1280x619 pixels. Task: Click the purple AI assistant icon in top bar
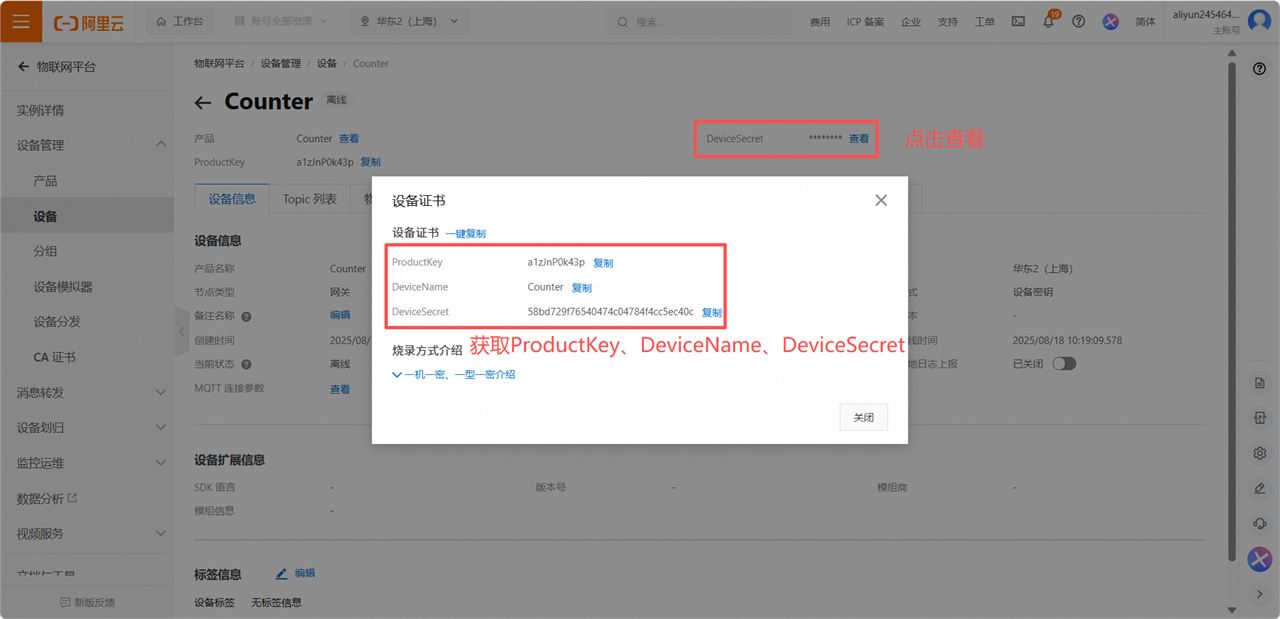1110,21
